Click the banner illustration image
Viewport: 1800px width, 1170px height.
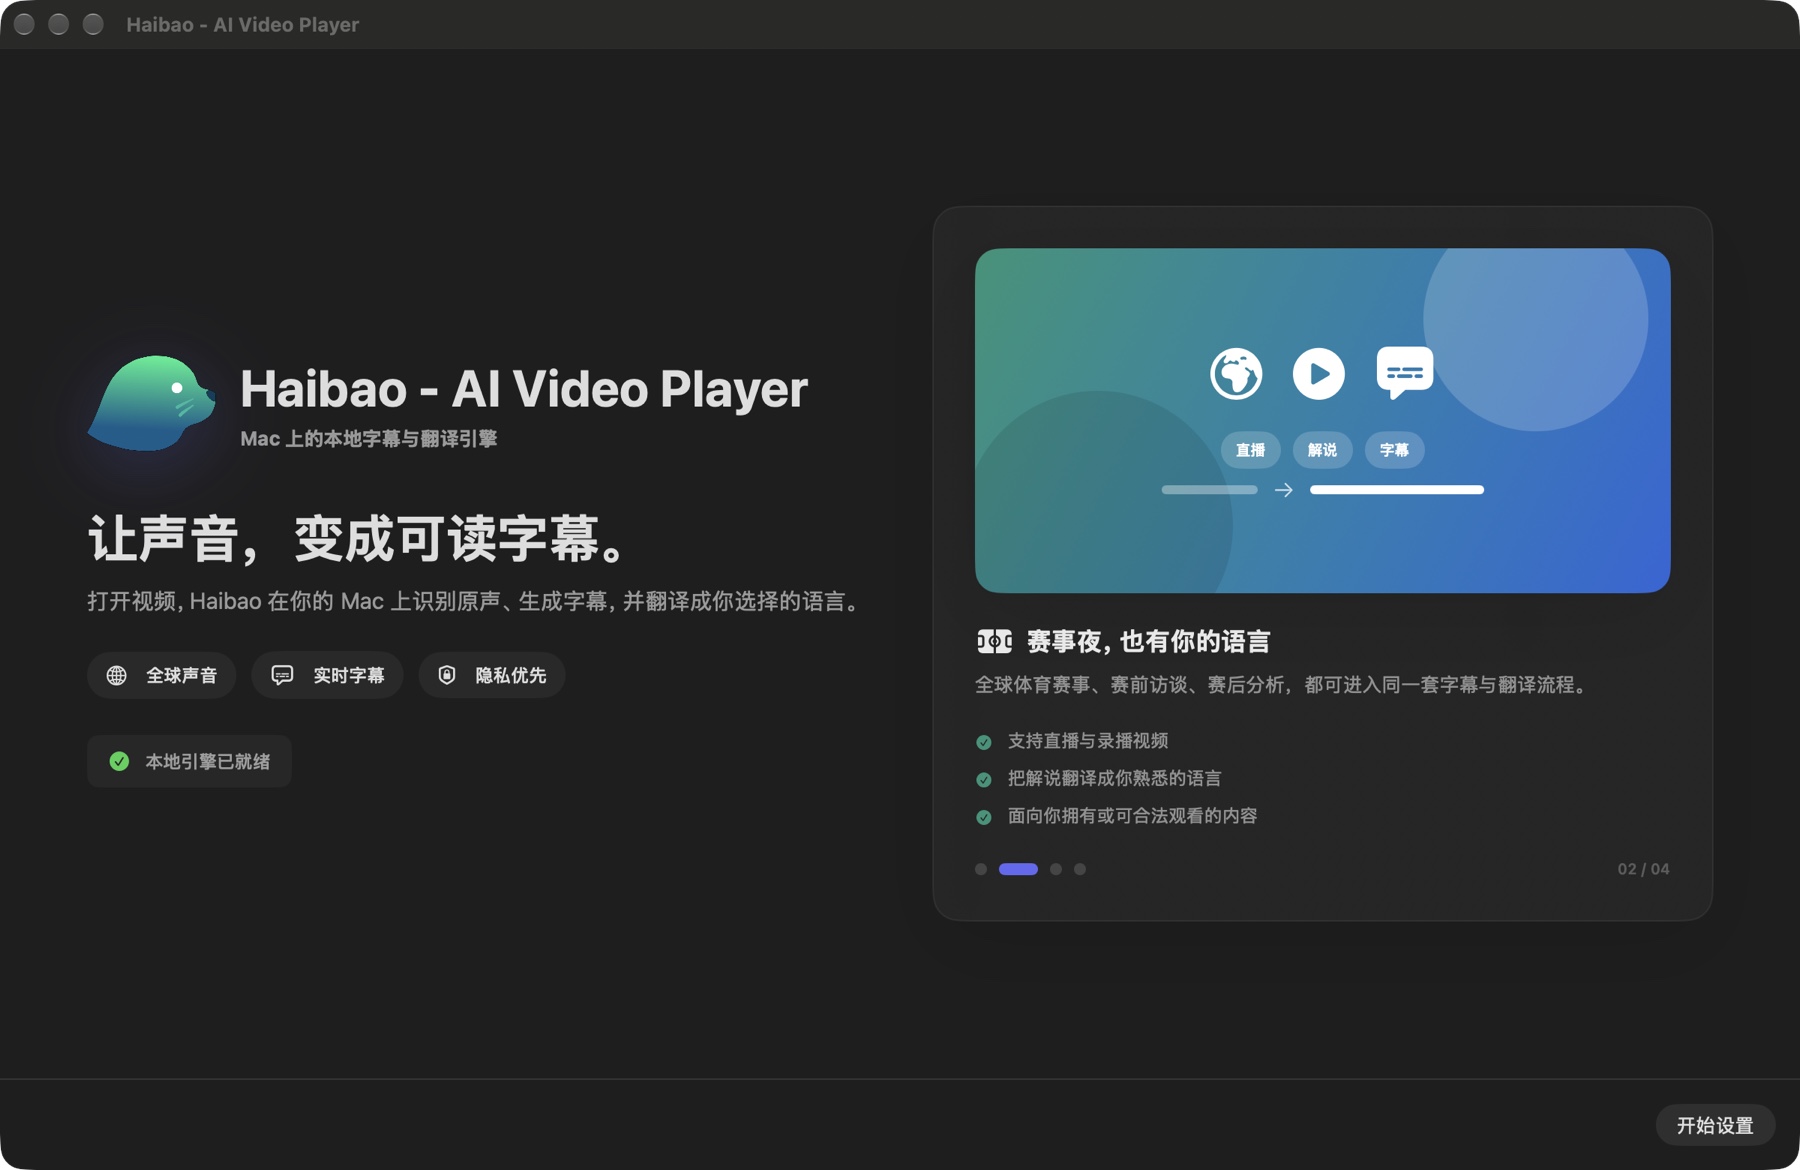(x=1322, y=420)
